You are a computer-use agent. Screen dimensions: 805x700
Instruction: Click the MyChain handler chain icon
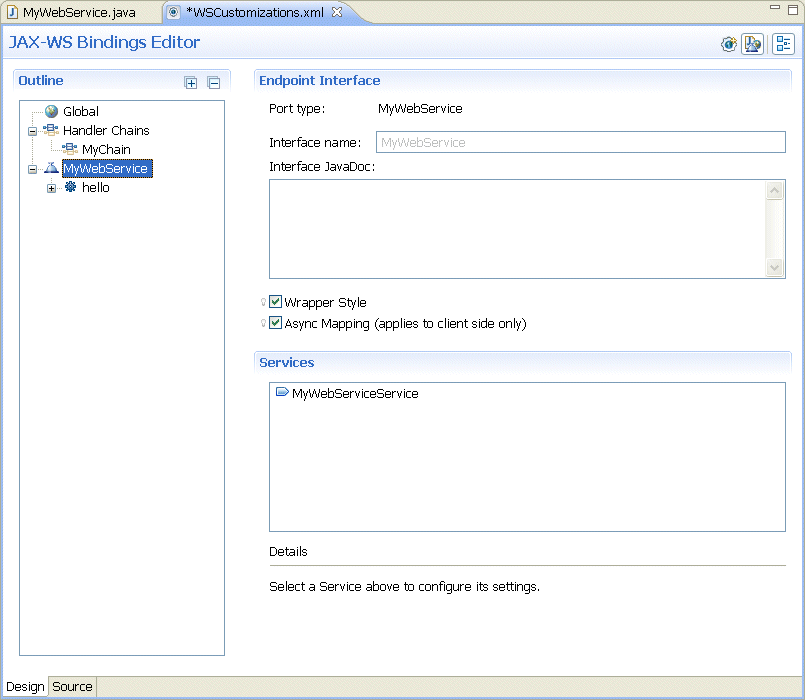click(69, 149)
